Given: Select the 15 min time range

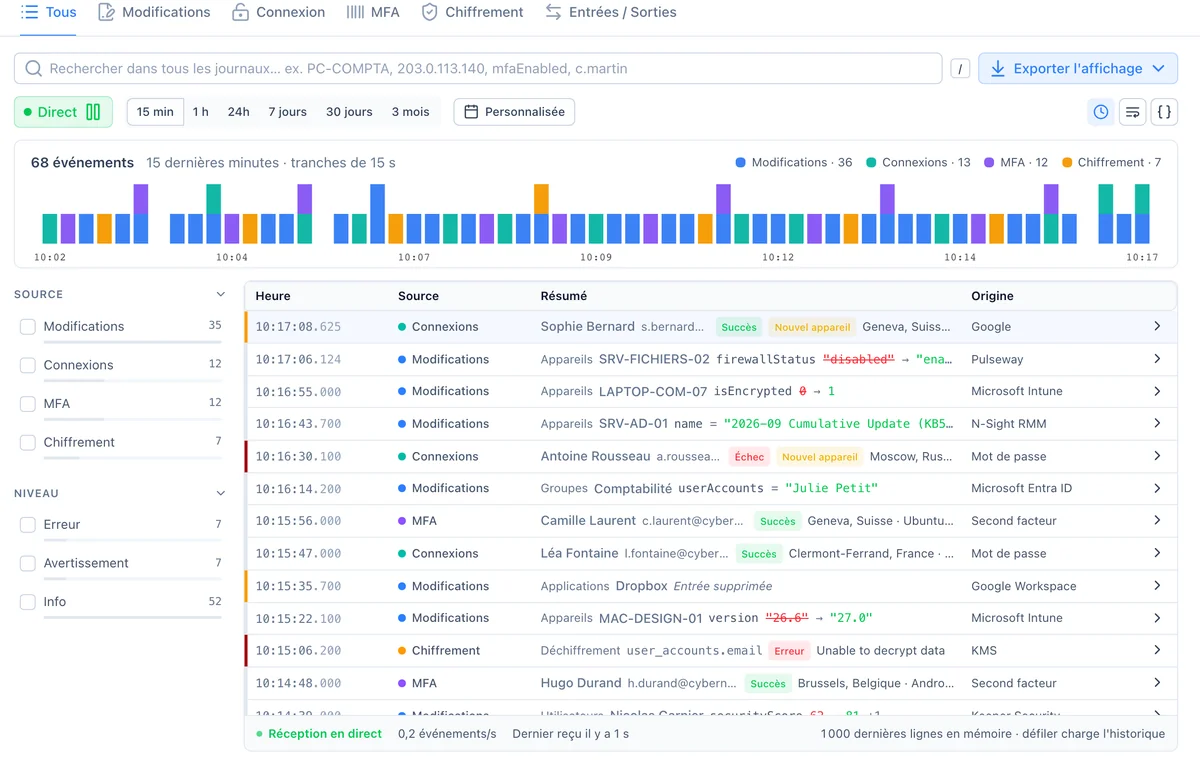Looking at the screenshot, I should [155, 112].
